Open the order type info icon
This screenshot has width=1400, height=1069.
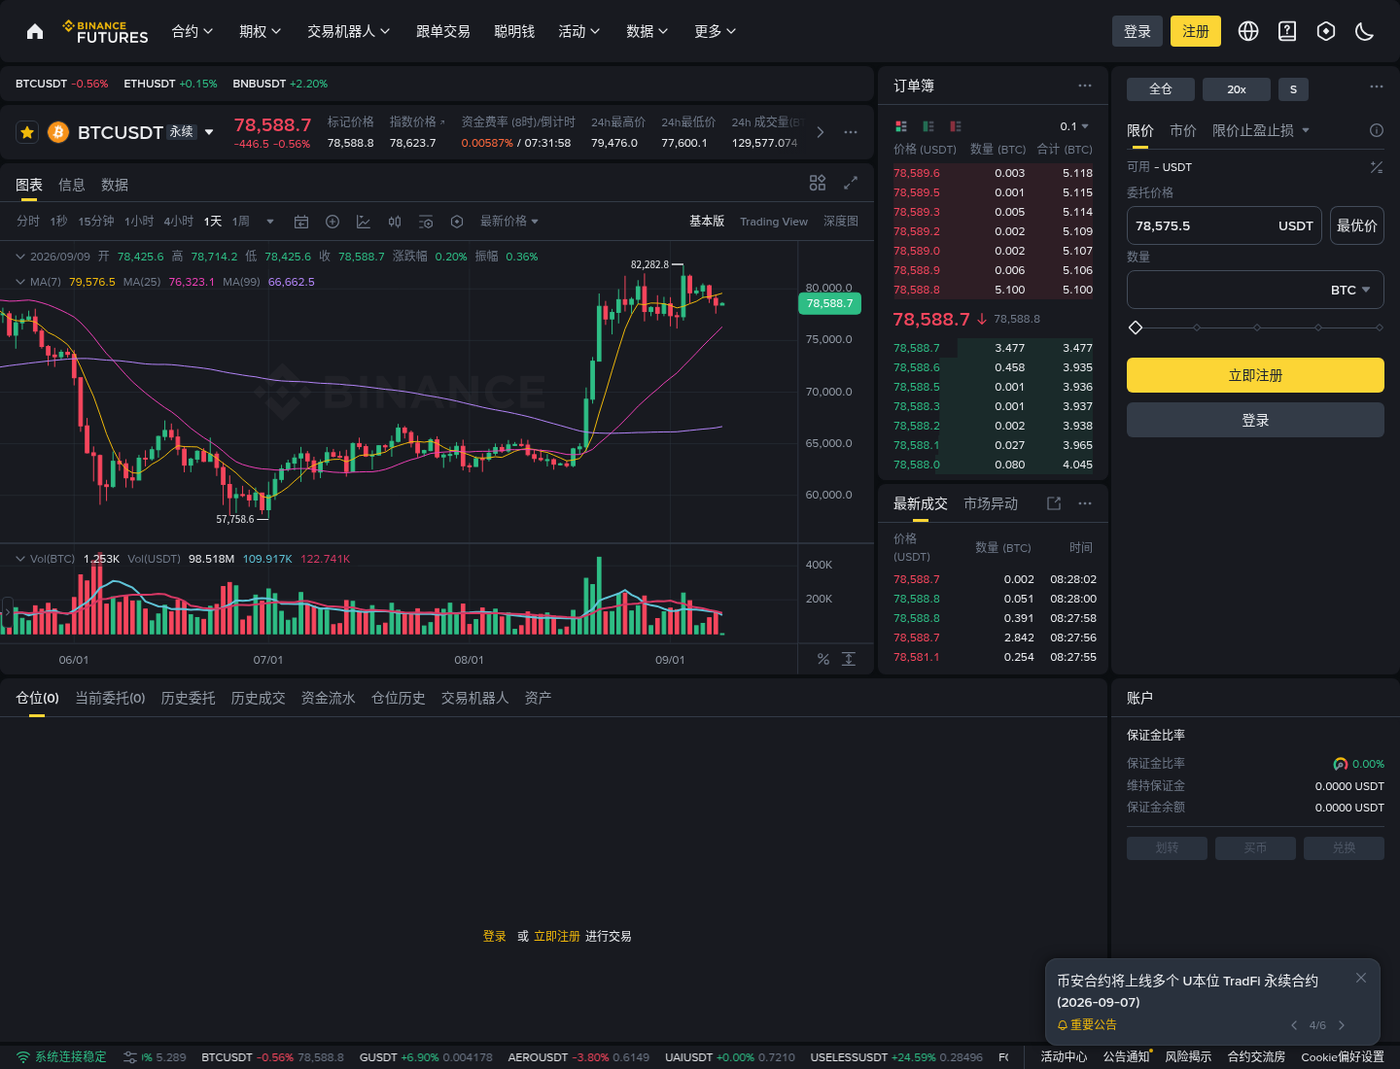click(x=1376, y=130)
